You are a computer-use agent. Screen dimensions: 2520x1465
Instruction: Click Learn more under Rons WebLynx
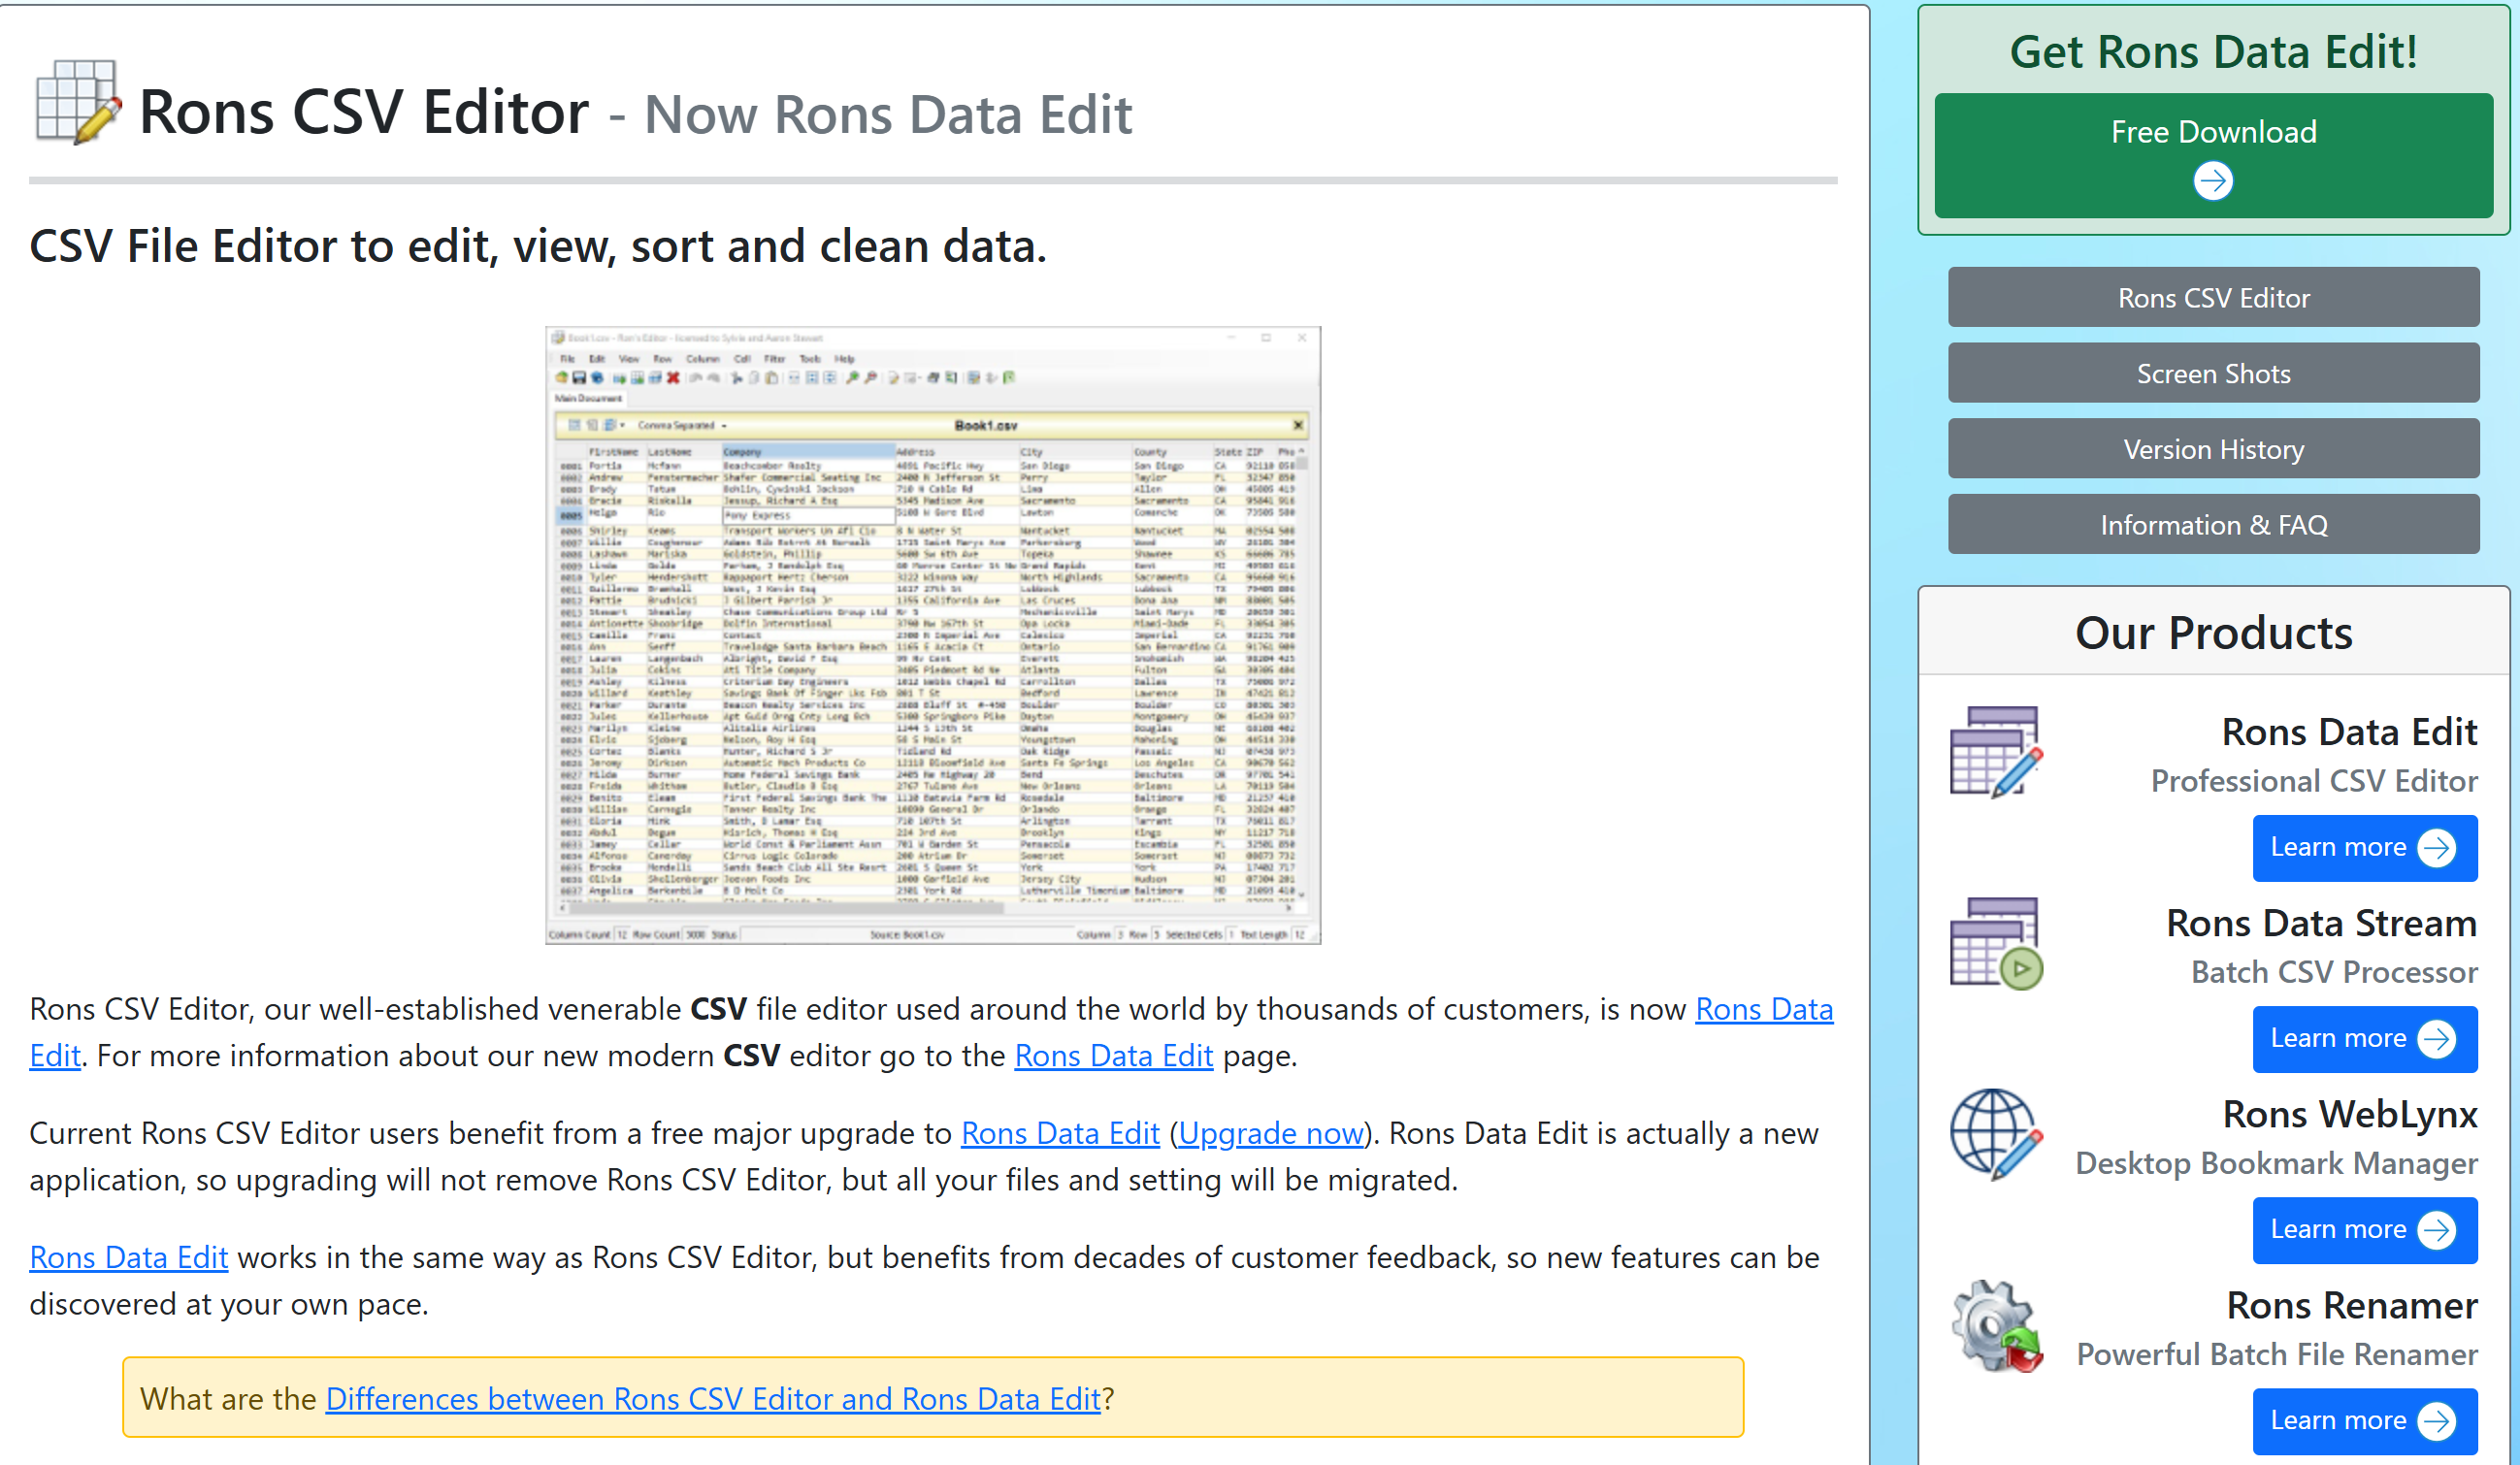2364,1230
